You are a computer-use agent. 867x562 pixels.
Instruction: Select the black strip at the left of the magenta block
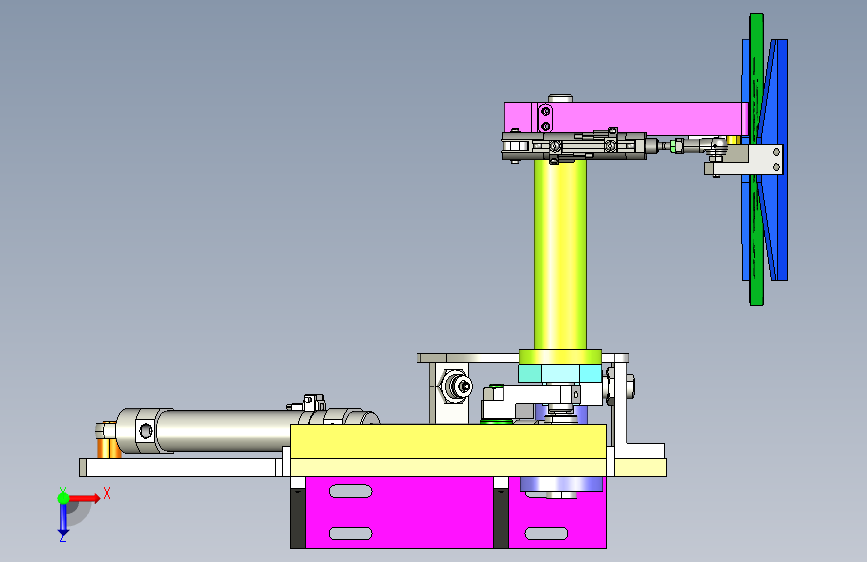297,518
